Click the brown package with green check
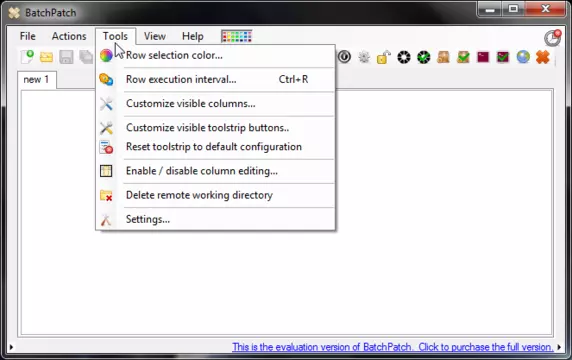The height and width of the screenshot is (360, 572). coord(463,57)
